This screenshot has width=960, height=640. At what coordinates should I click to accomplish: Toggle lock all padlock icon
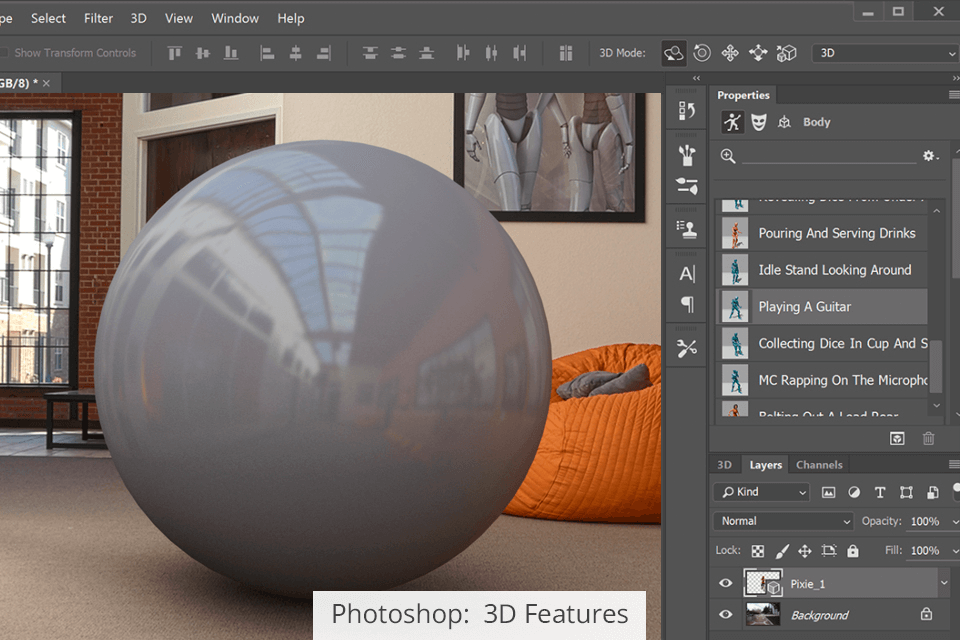pyautogui.click(x=853, y=551)
